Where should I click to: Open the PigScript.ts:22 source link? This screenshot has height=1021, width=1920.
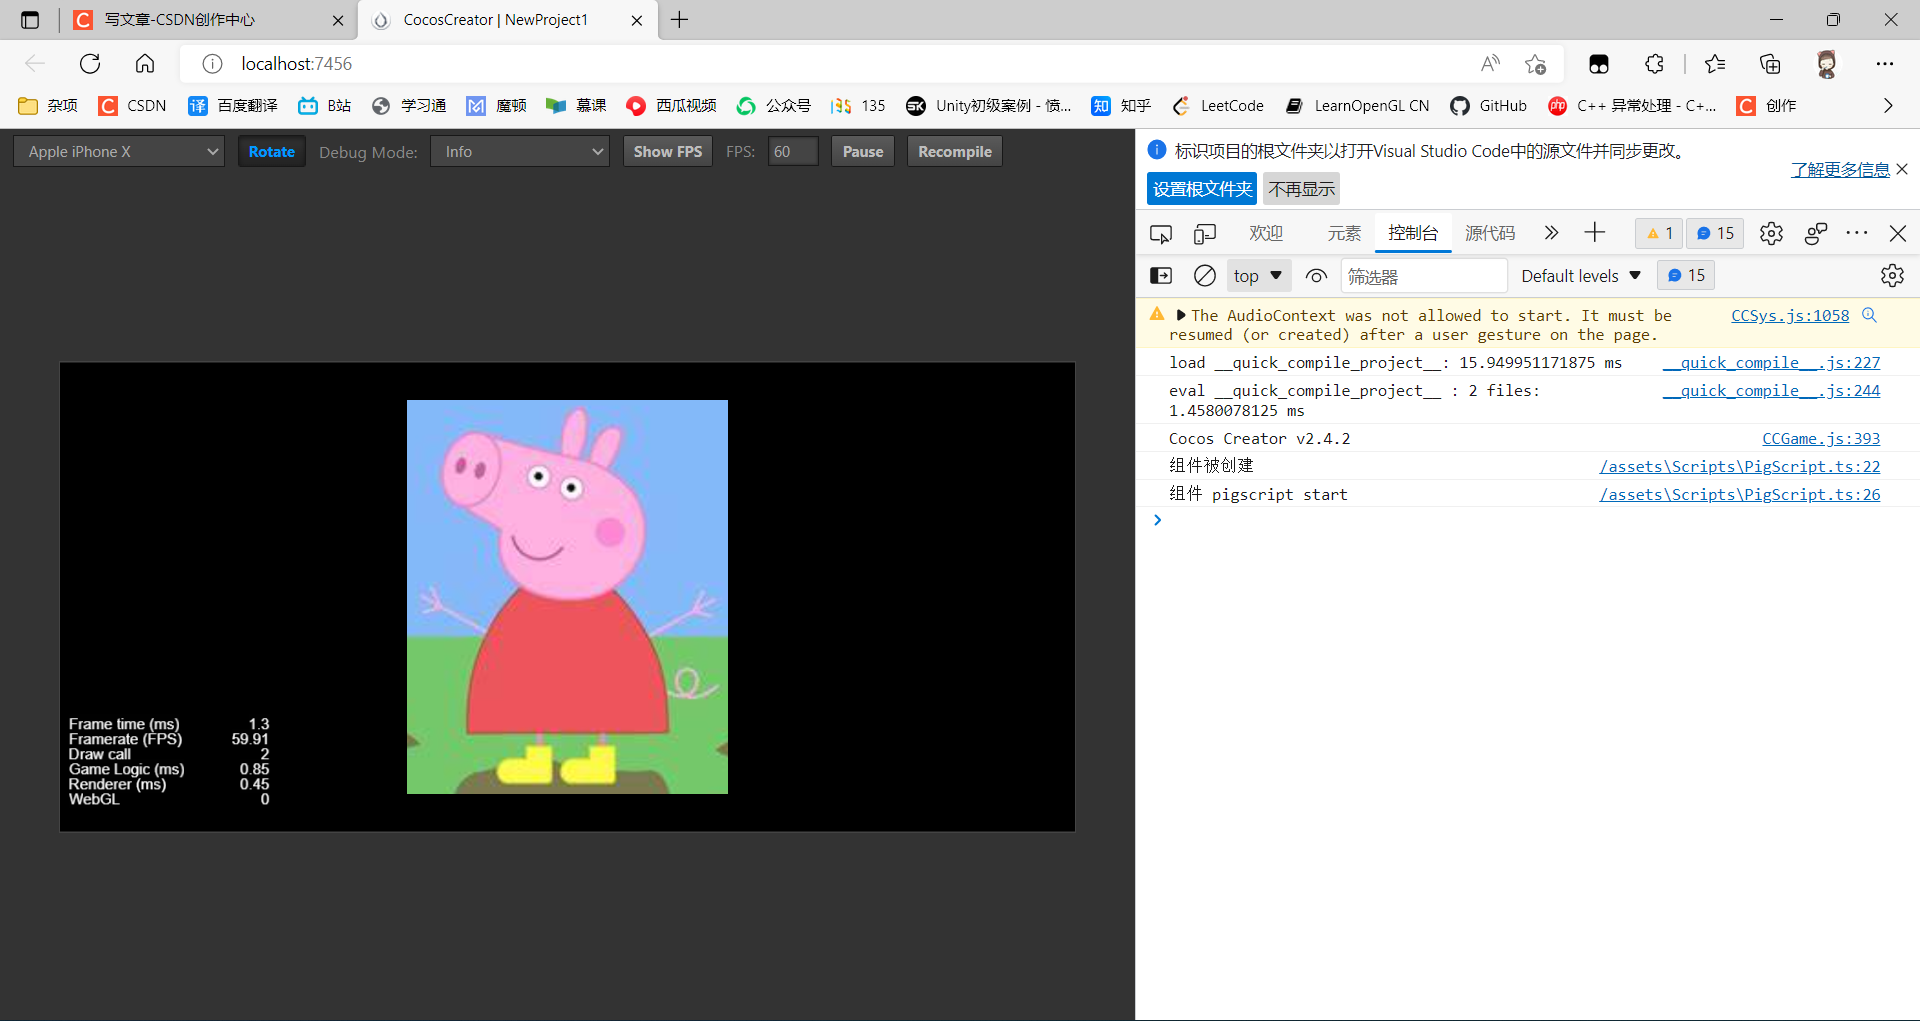pos(1739,466)
